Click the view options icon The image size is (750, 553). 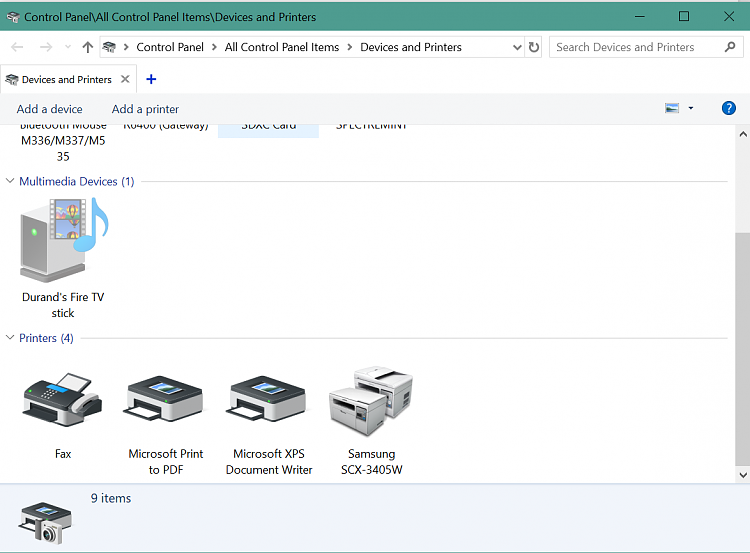(x=672, y=108)
